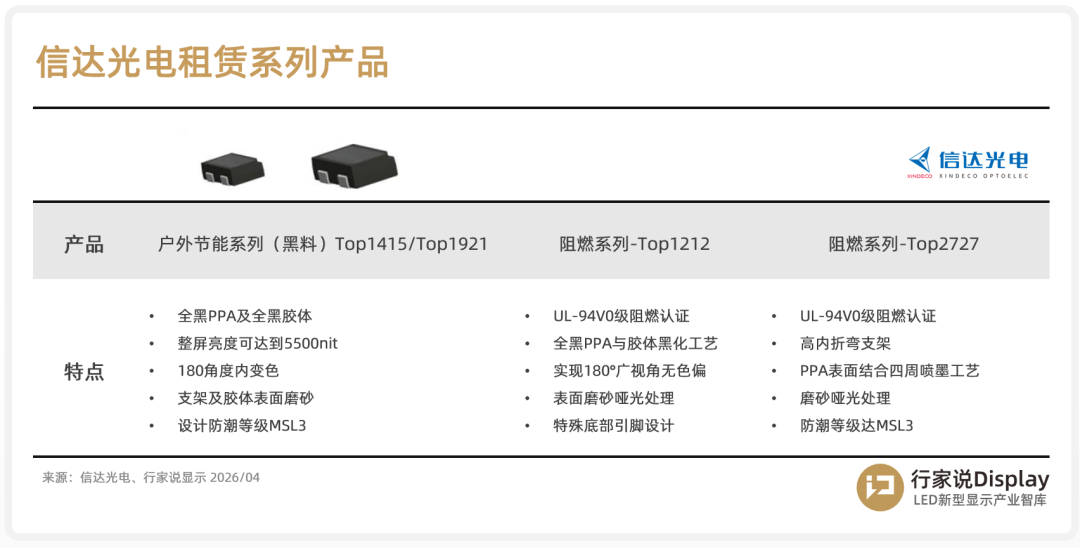This screenshot has width=1080, height=548.
Task: Click the PPA表面结合四周喷墨工艺 bullet
Action: pyautogui.click(x=889, y=370)
